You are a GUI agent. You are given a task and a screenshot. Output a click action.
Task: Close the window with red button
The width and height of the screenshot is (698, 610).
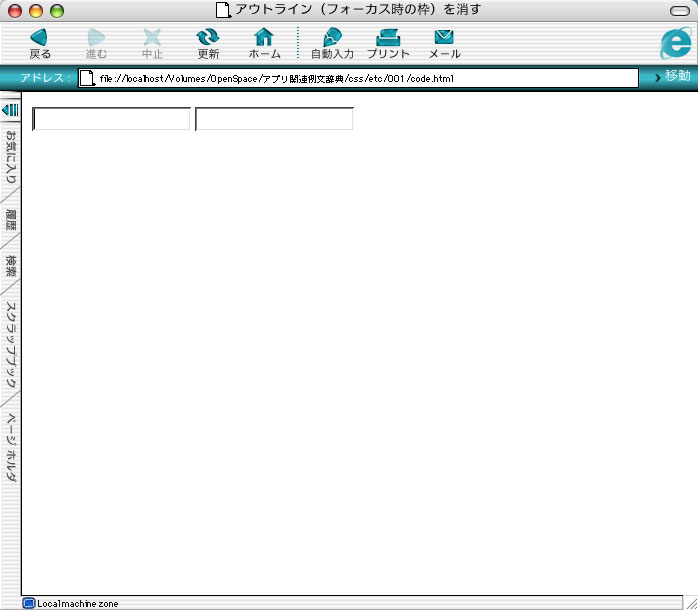(15, 11)
